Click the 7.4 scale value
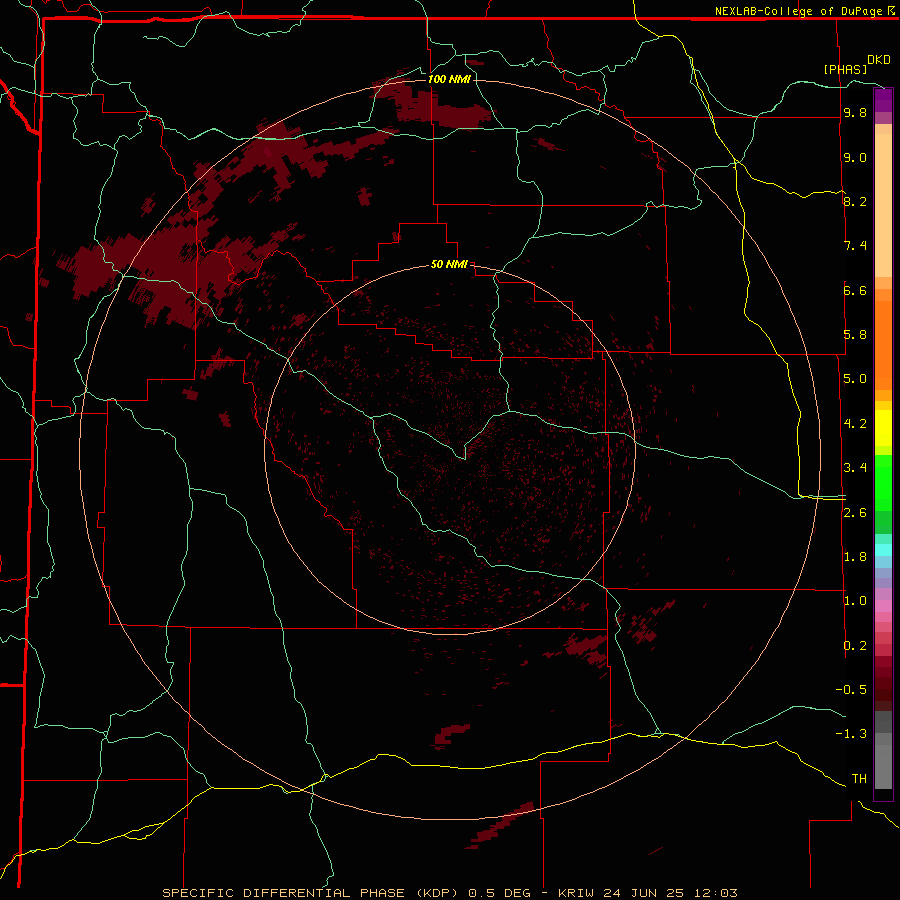The height and width of the screenshot is (900, 900). [x=855, y=245]
